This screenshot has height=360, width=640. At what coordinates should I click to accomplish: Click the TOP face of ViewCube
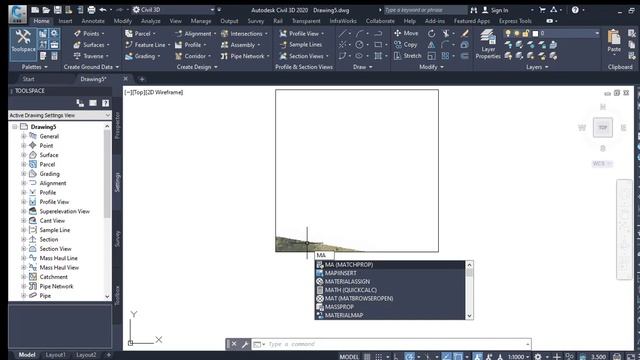(x=603, y=128)
